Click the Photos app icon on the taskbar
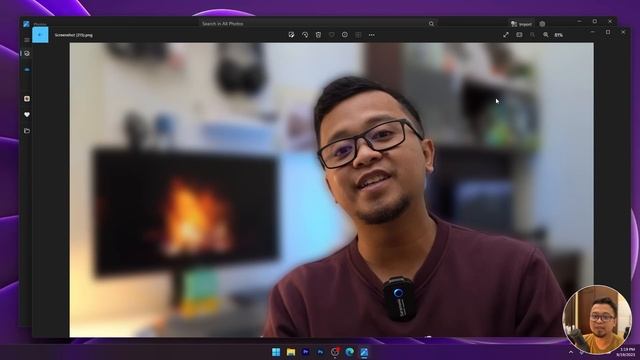640x360 pixels. click(x=364, y=352)
